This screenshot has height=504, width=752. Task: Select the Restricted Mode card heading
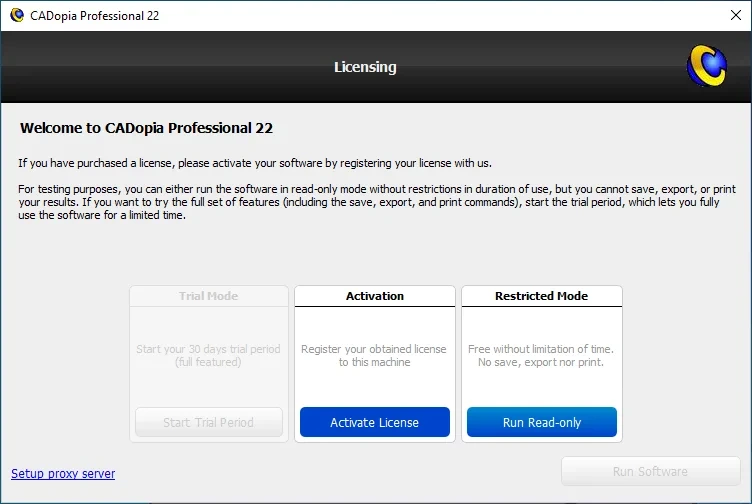(541, 296)
